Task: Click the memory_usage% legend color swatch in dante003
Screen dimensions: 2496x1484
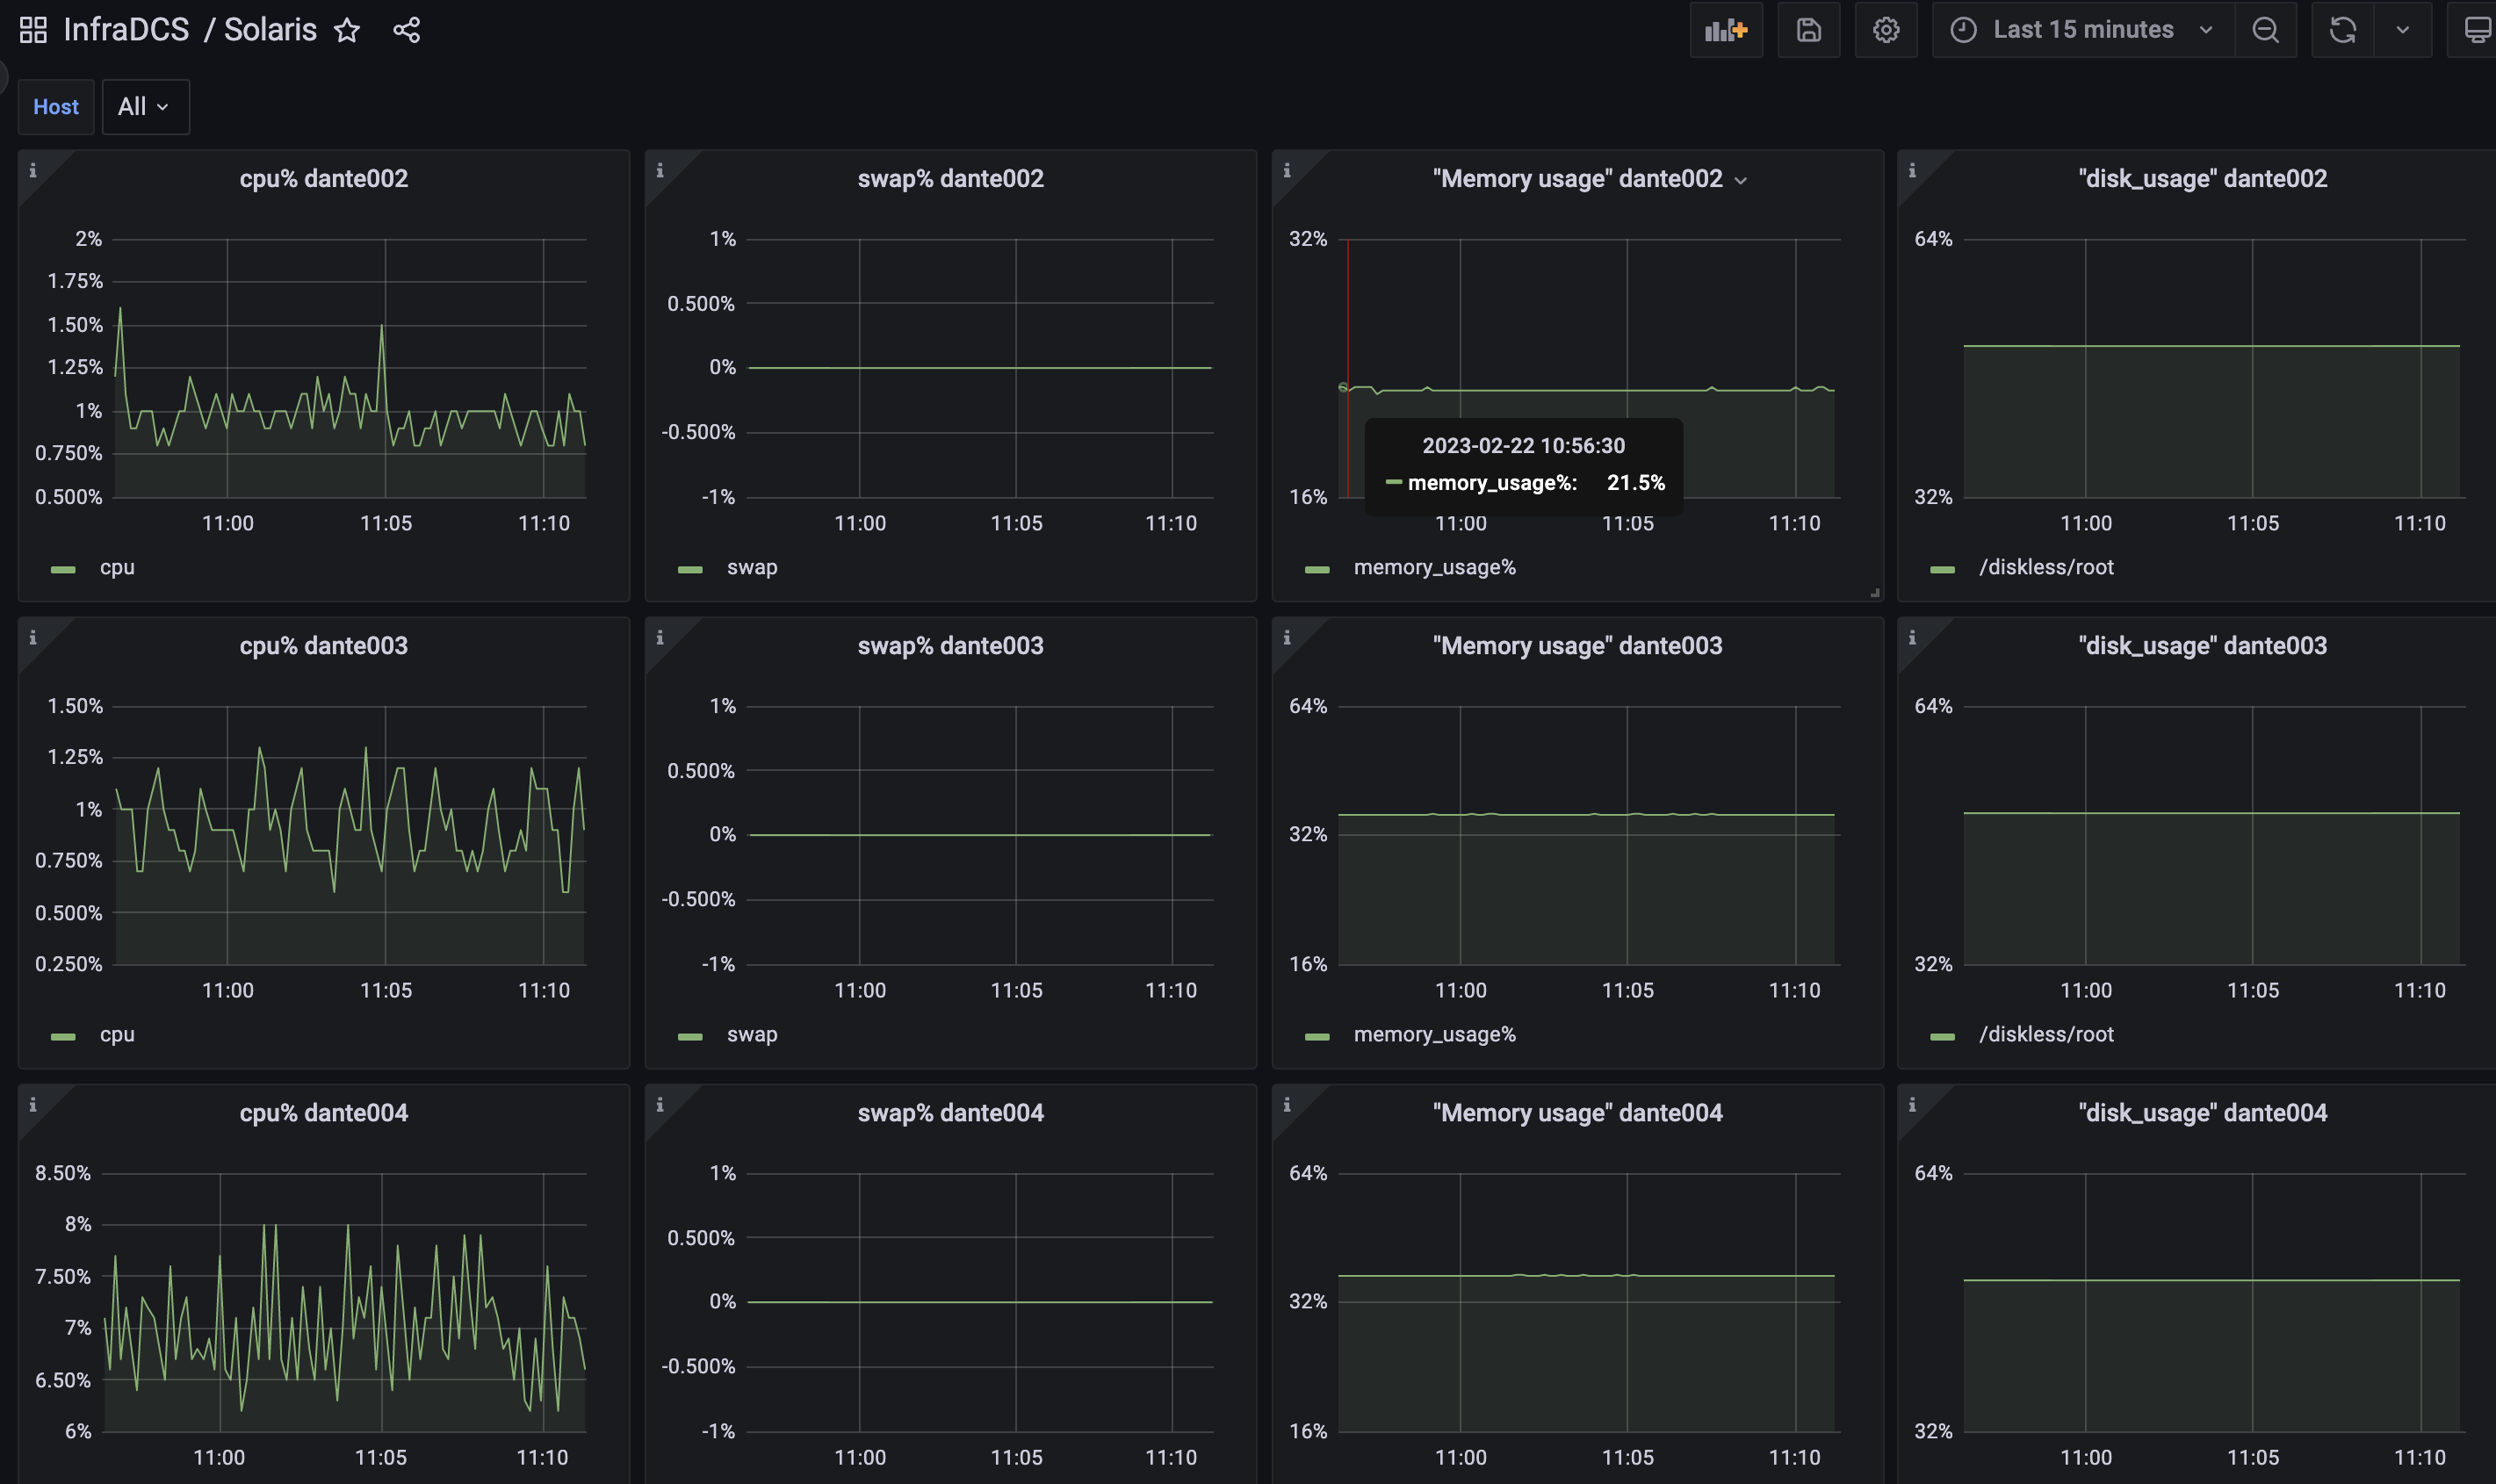Action: tap(1317, 1037)
